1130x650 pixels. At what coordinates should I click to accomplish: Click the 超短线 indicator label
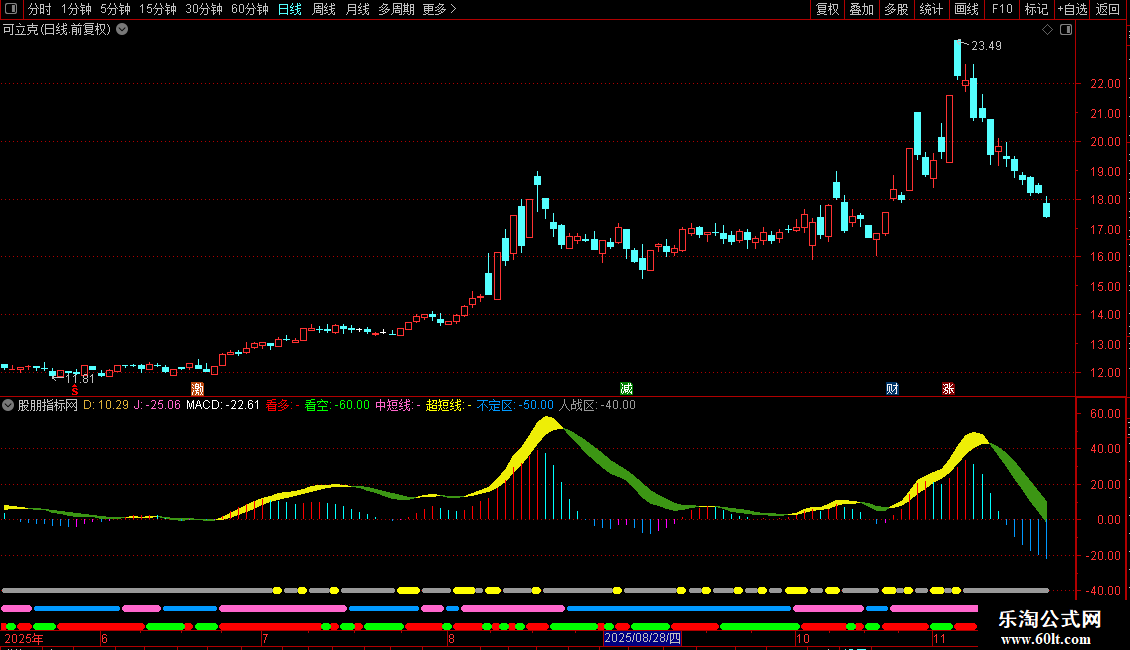coord(448,406)
